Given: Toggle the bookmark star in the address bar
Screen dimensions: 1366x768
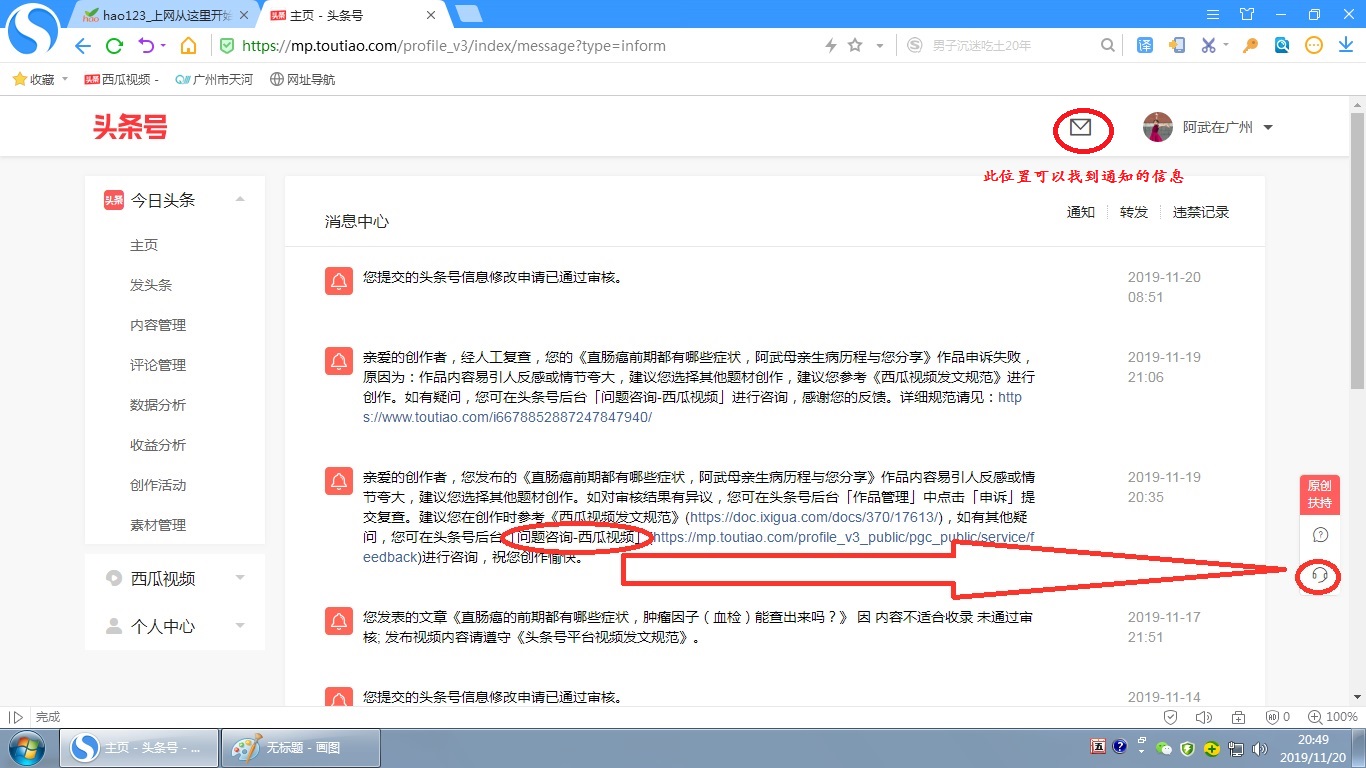Looking at the screenshot, I should point(855,45).
